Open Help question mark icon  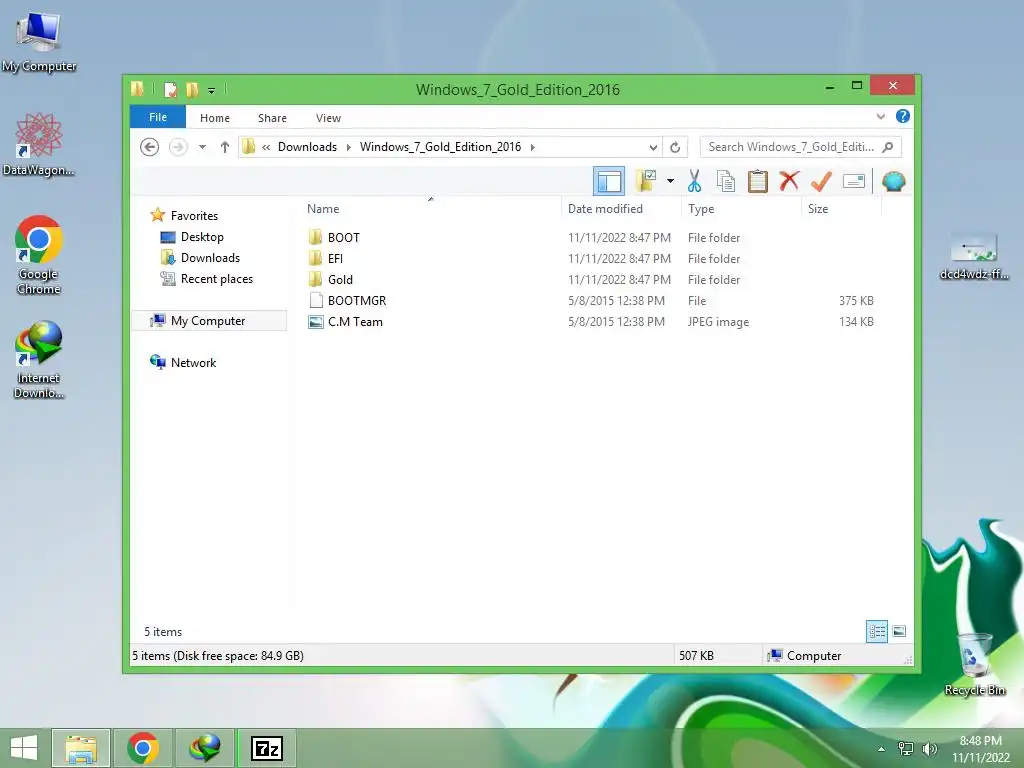pos(903,116)
